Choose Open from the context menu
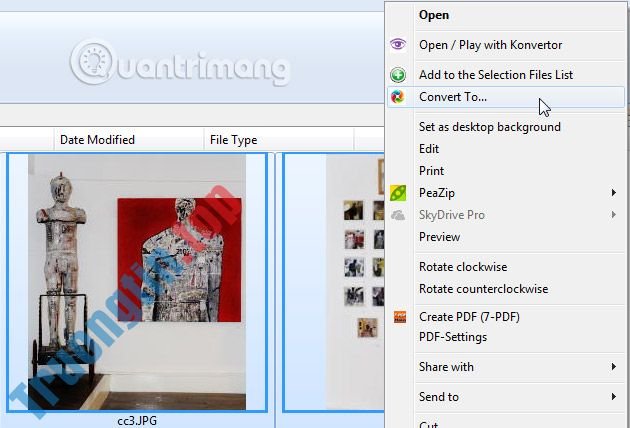Image resolution: width=630 pixels, height=428 pixels. [x=434, y=15]
